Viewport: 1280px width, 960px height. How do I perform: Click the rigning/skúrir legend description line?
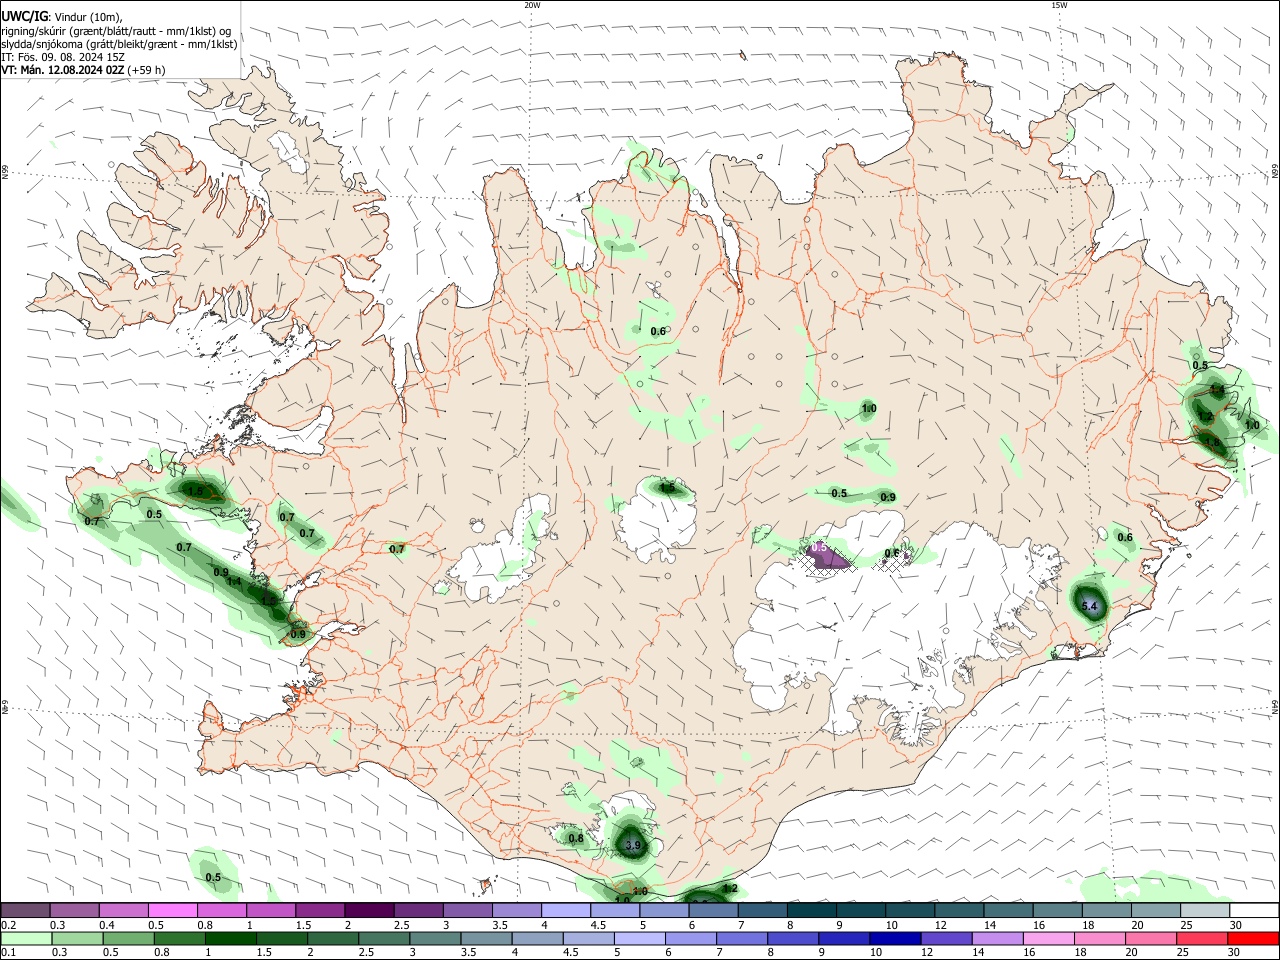click(116, 31)
